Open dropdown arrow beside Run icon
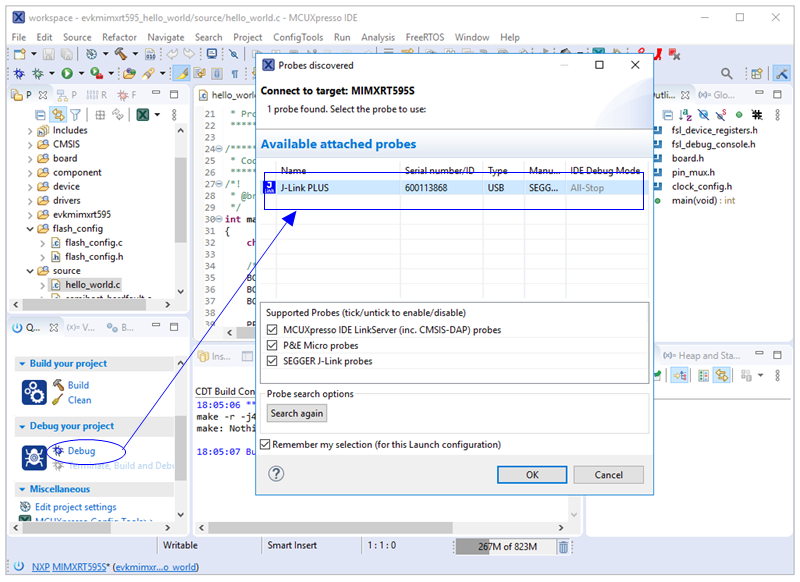800x582 pixels. 81,74
